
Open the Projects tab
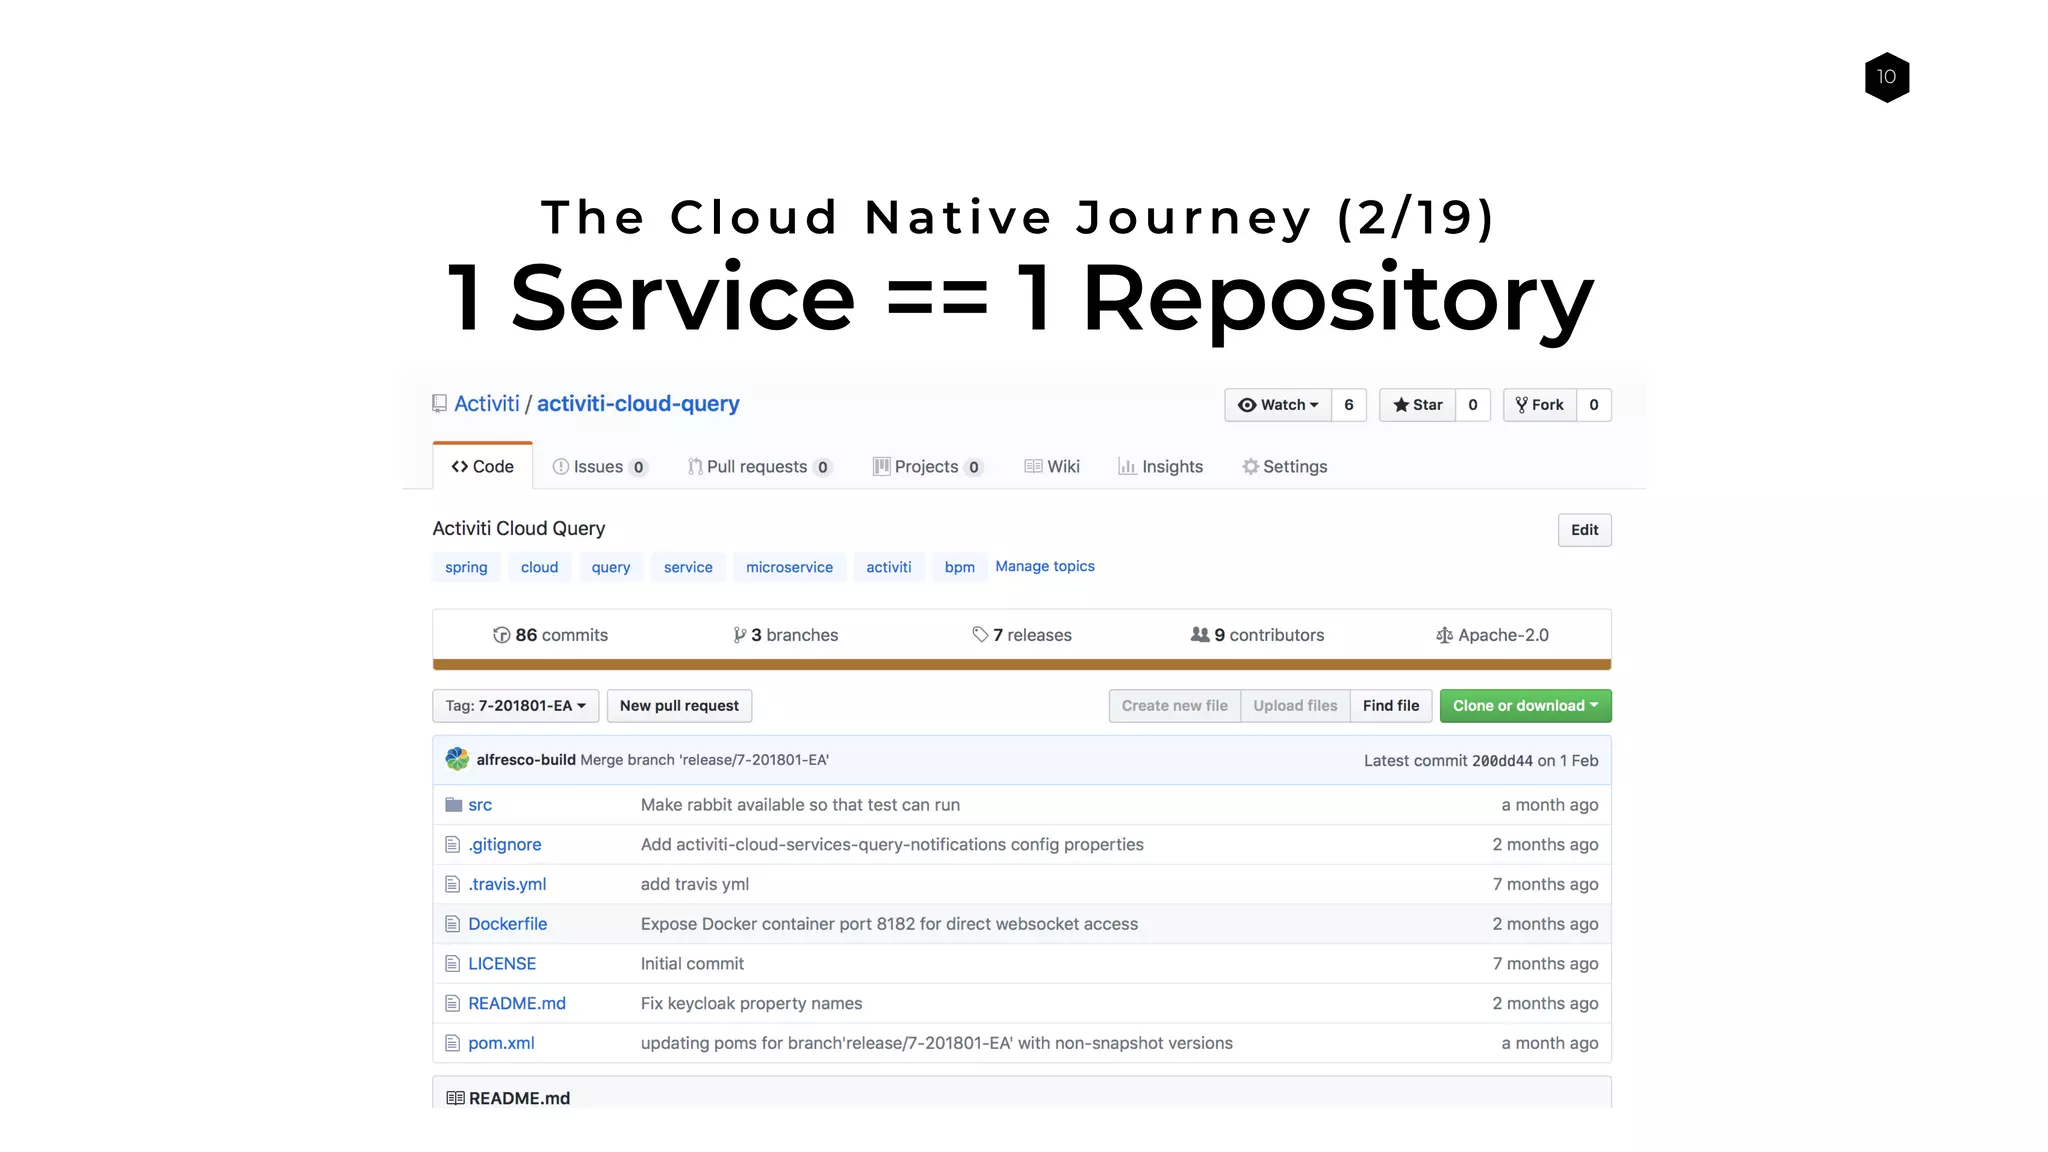tap(928, 467)
